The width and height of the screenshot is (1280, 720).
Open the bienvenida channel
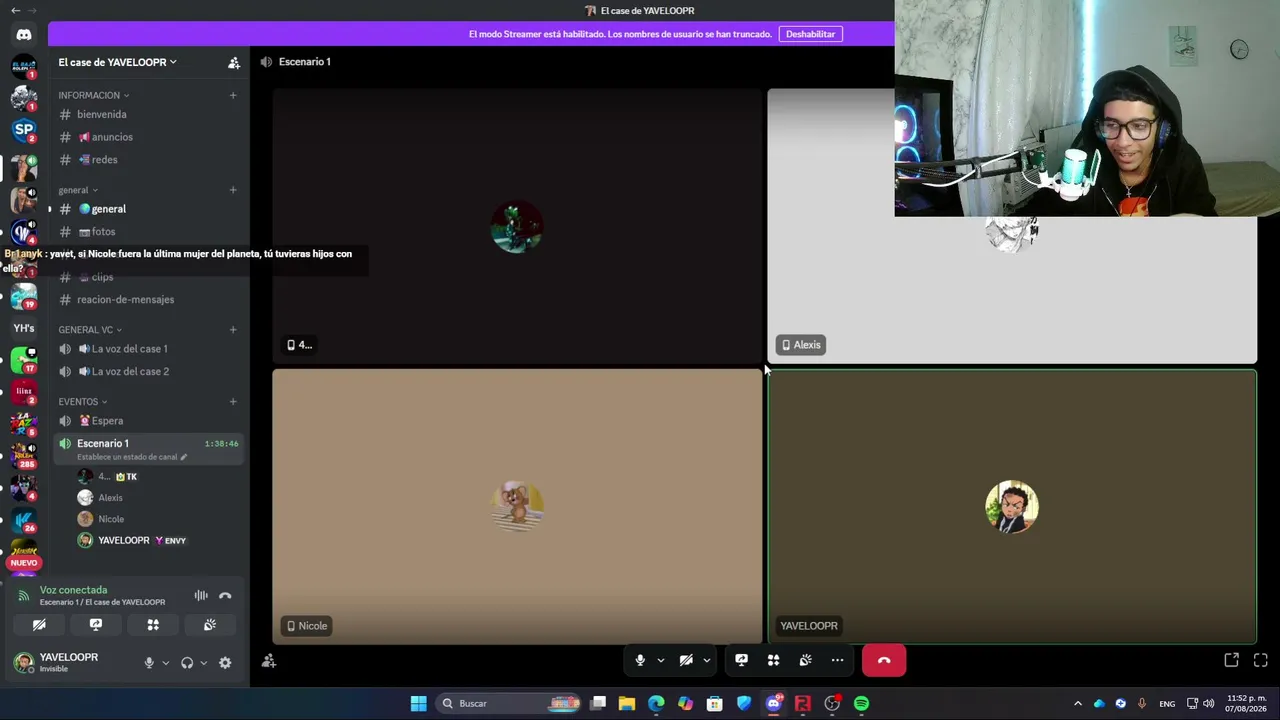pos(148,114)
